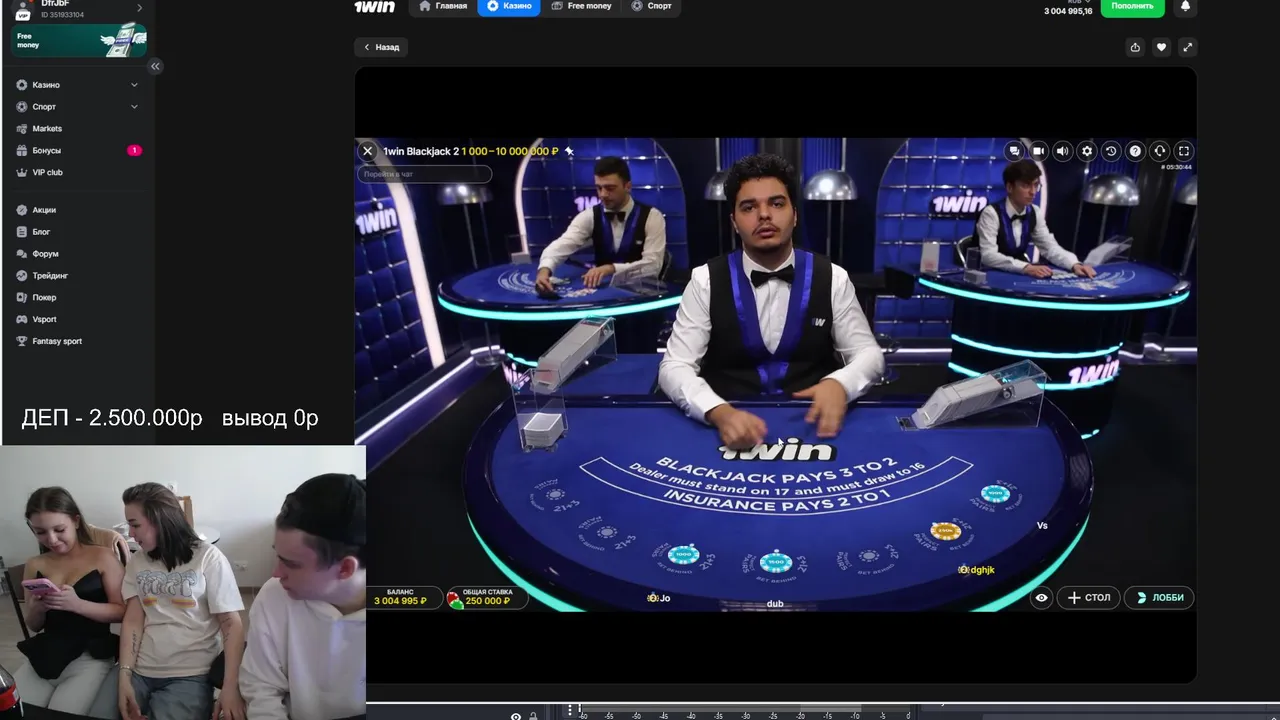Click the Бонусы notification badge
This screenshot has height=720, width=1280.
coord(134,150)
